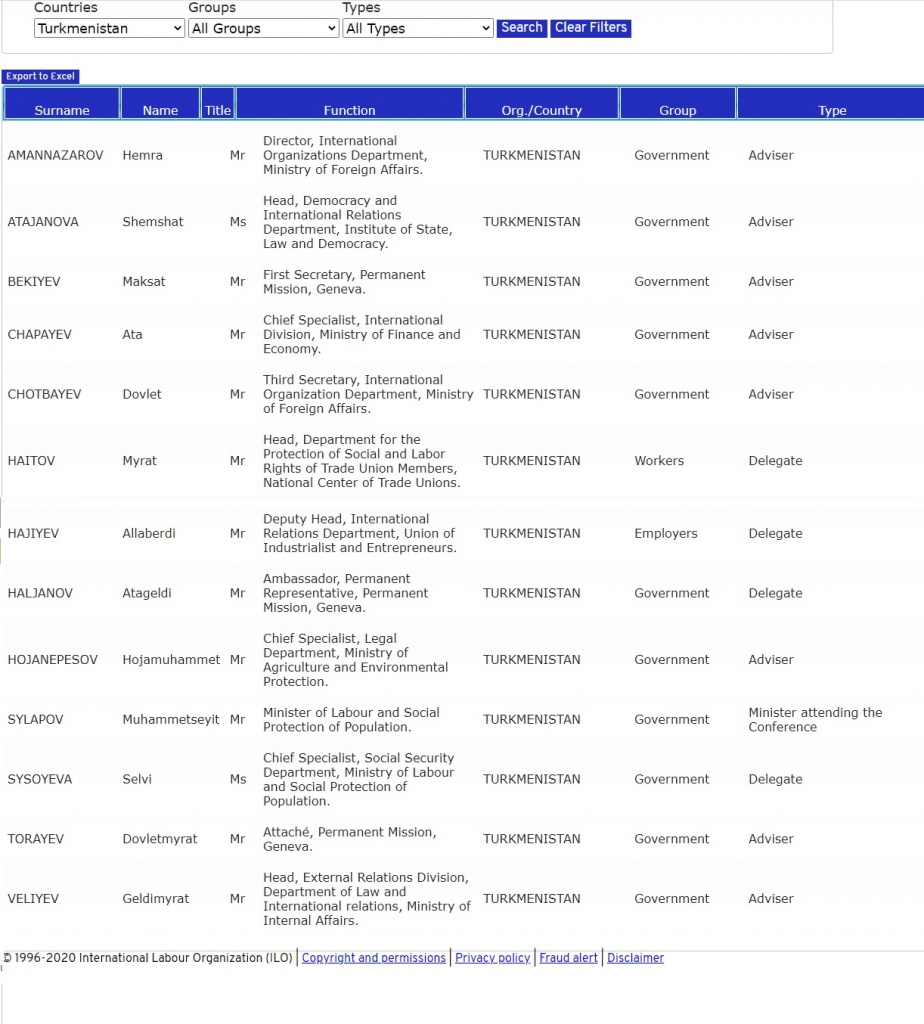Click the SYLAPOV row surname

pos(38,719)
